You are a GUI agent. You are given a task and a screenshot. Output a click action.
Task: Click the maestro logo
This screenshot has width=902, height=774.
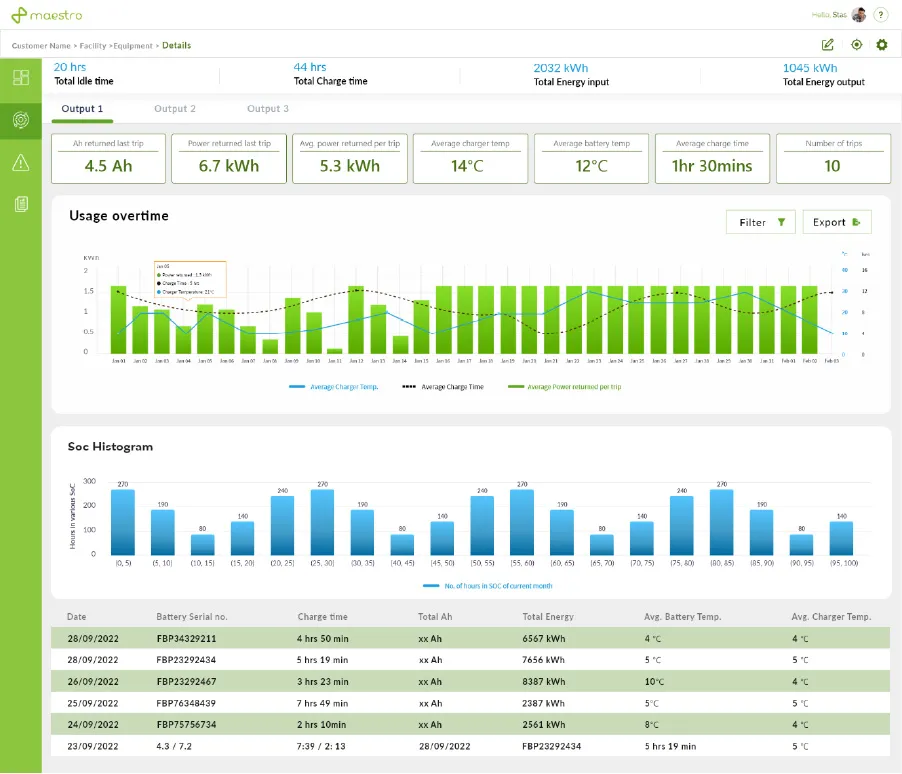click(x=47, y=15)
